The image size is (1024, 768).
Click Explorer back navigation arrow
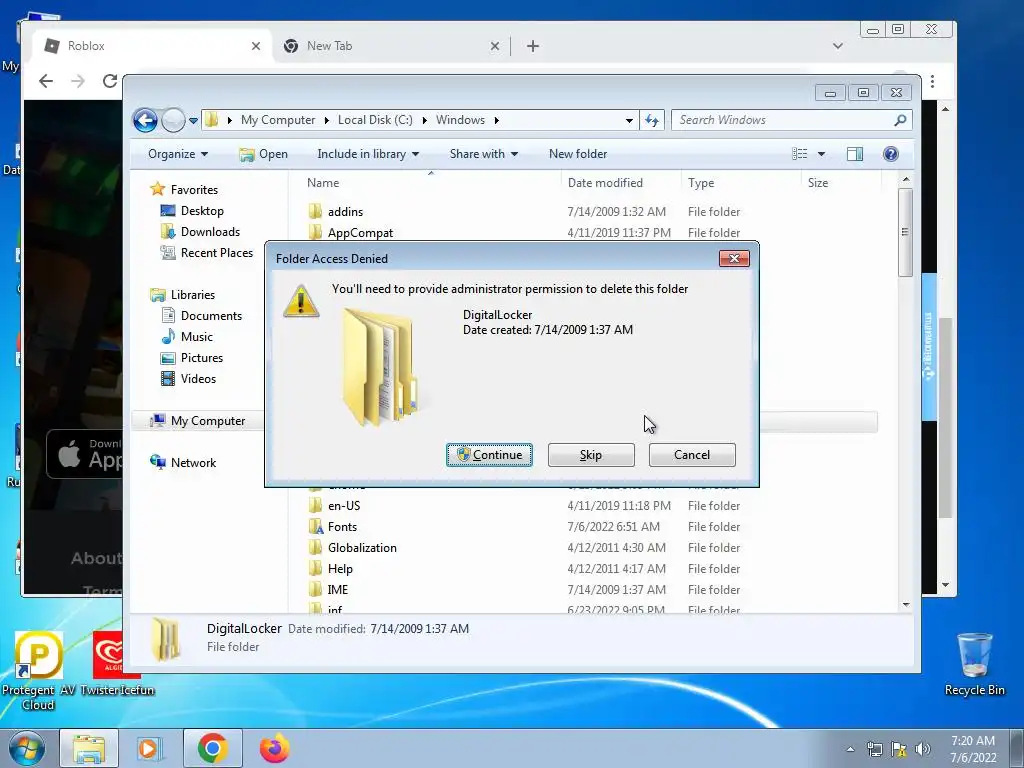[x=145, y=120]
